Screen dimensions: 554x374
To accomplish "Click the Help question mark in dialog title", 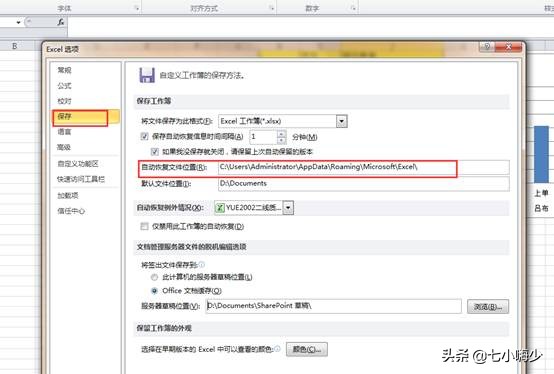I will (487, 47).
